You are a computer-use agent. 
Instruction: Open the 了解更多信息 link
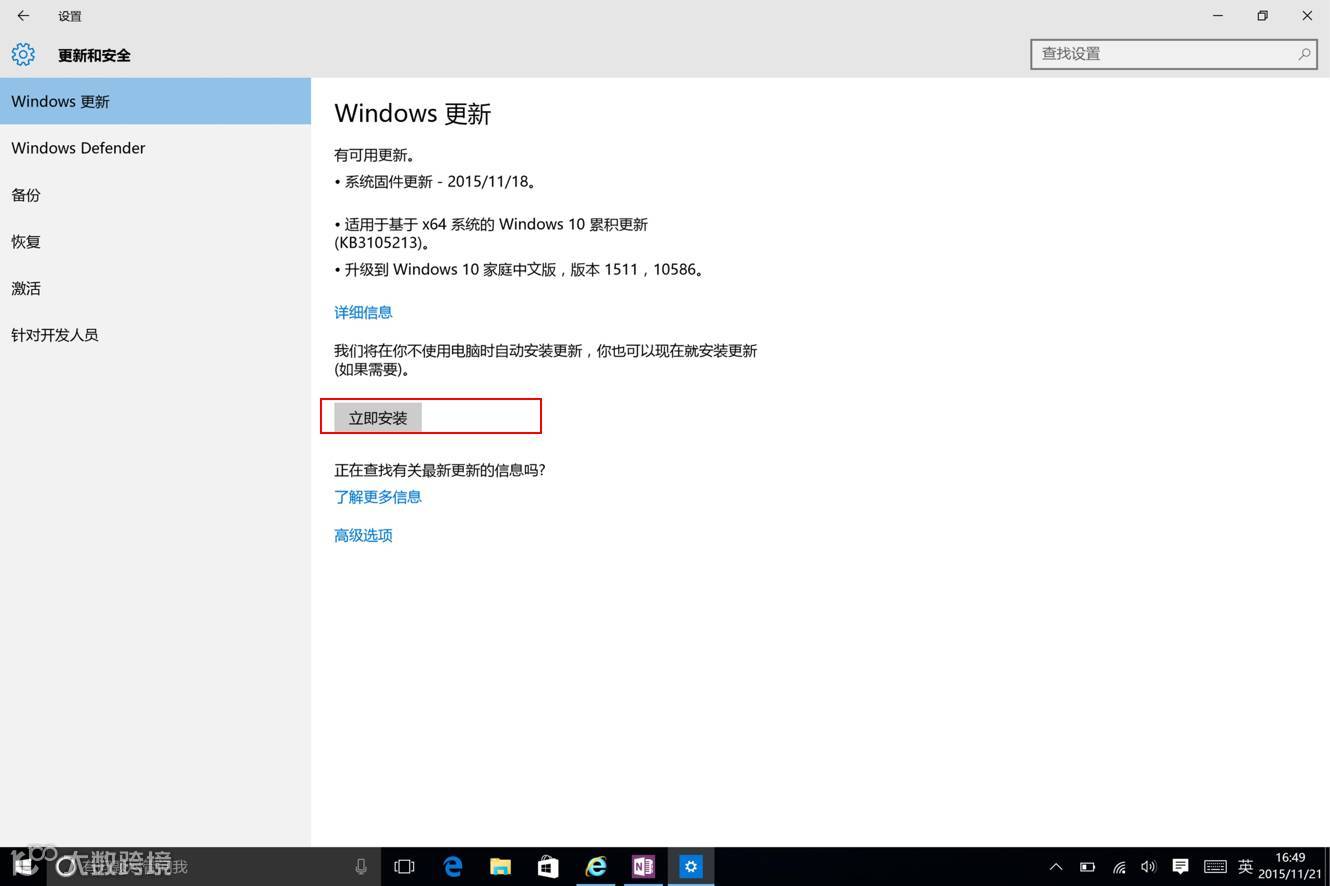pos(378,497)
